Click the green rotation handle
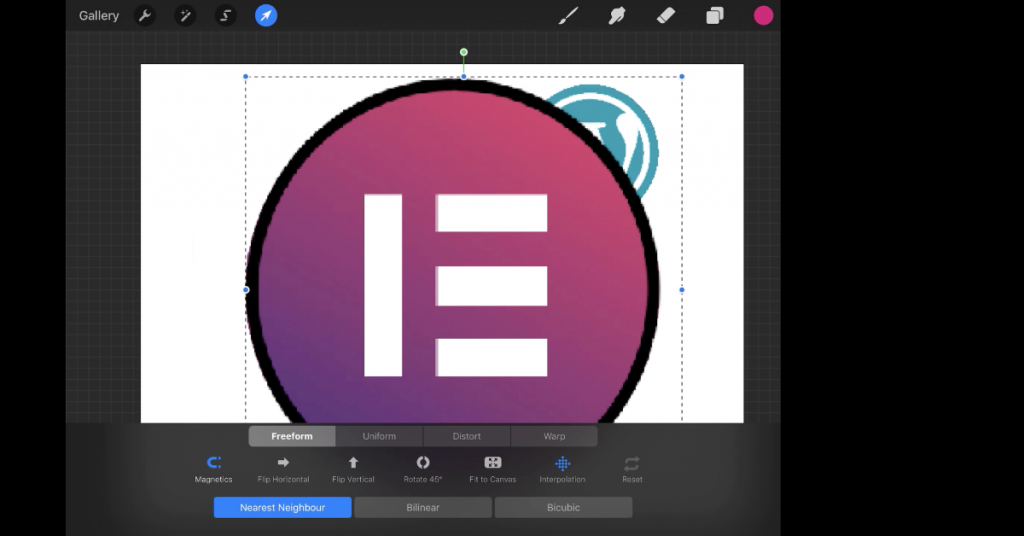1024x536 pixels. pos(464,52)
